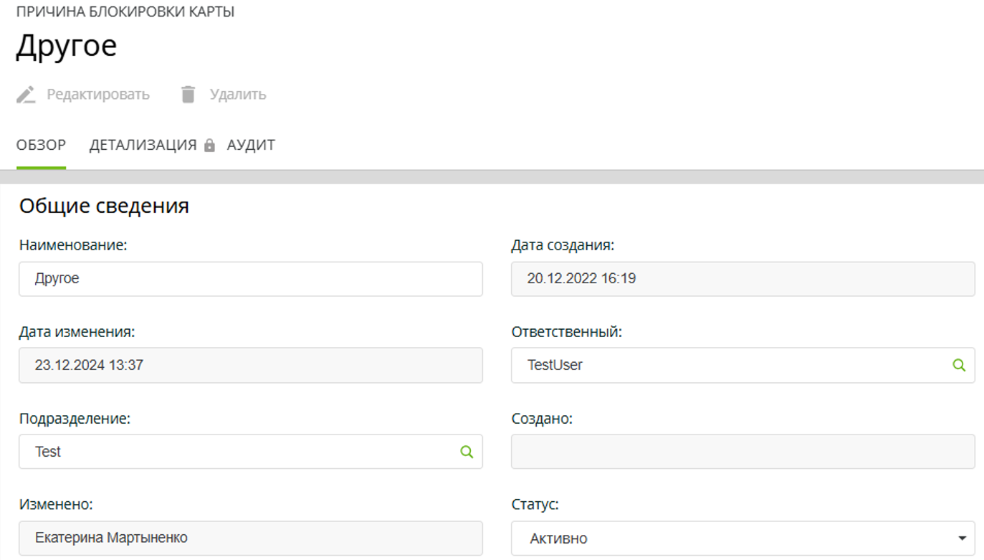
Task: Click the trash can icon to delete
Action: [188, 95]
